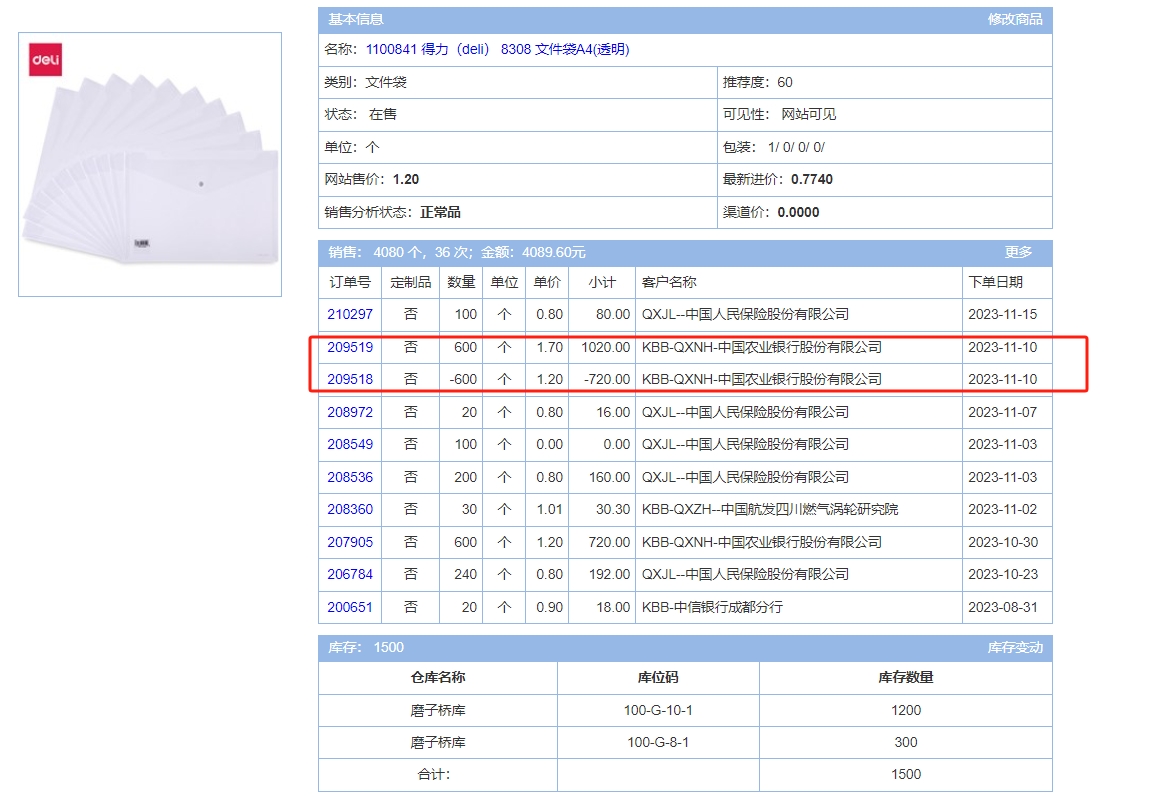This screenshot has width=1173, height=797.
Task: Open the 库存变动 link
Action: [x=1014, y=647]
